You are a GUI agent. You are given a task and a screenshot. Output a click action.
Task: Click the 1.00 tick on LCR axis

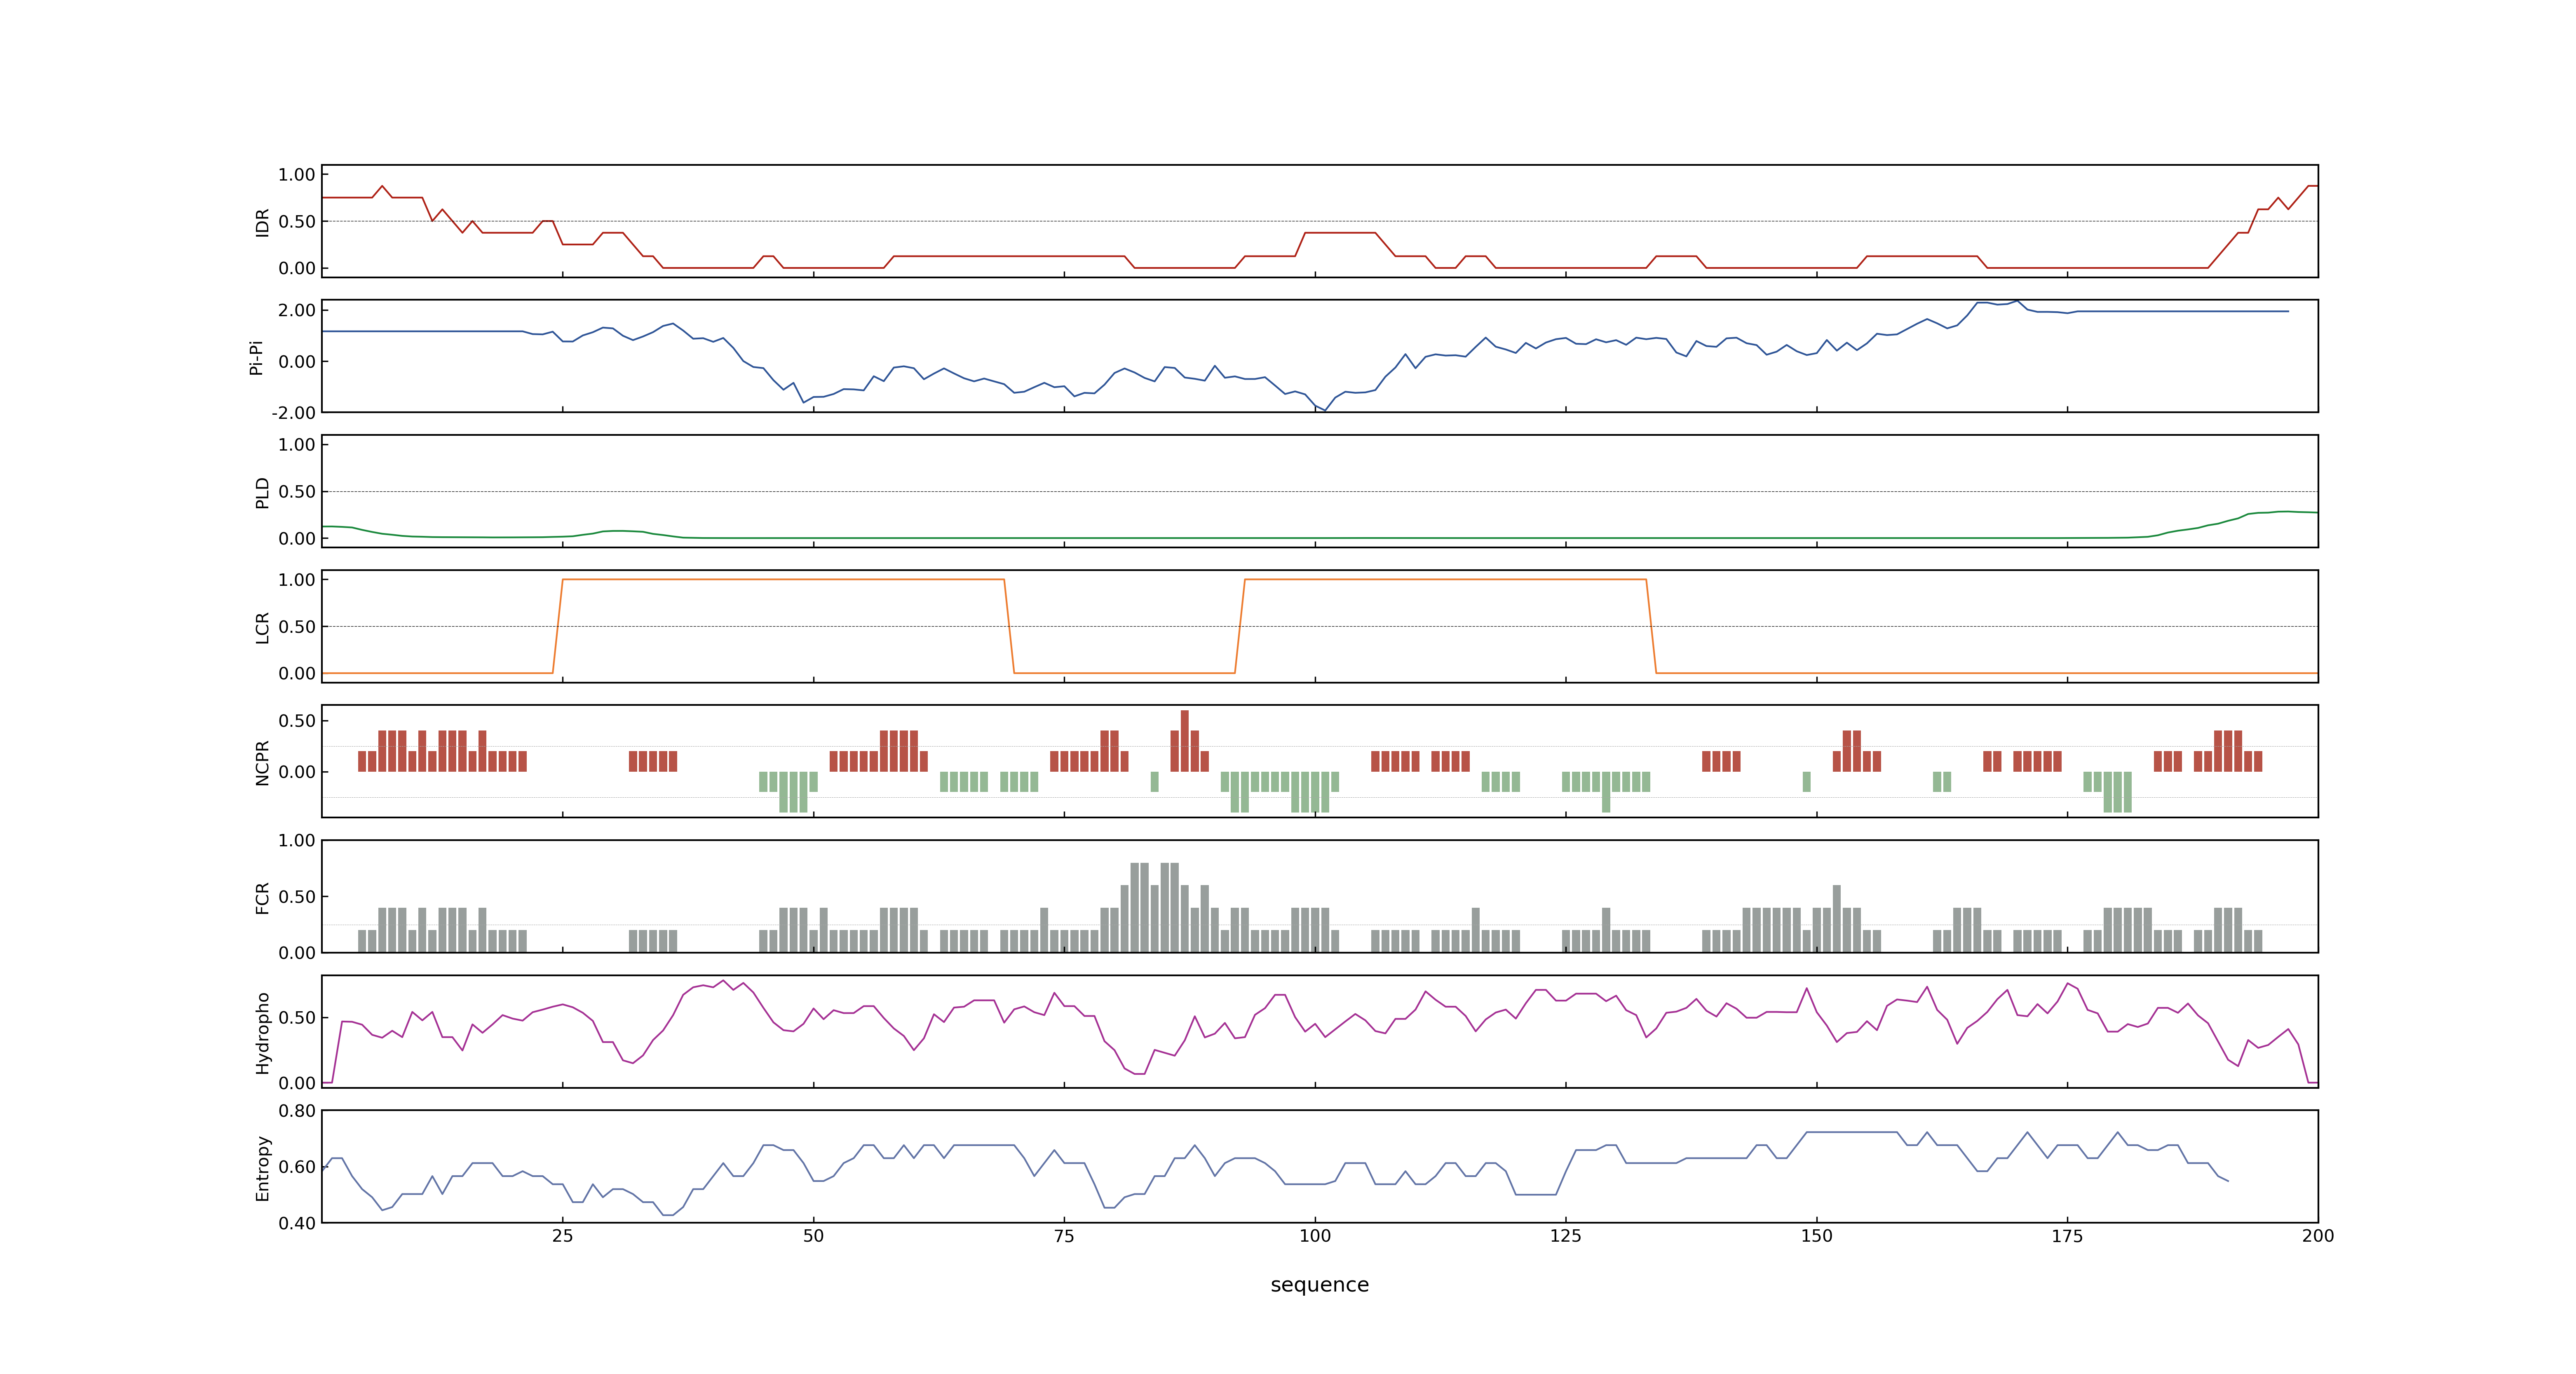297,580
